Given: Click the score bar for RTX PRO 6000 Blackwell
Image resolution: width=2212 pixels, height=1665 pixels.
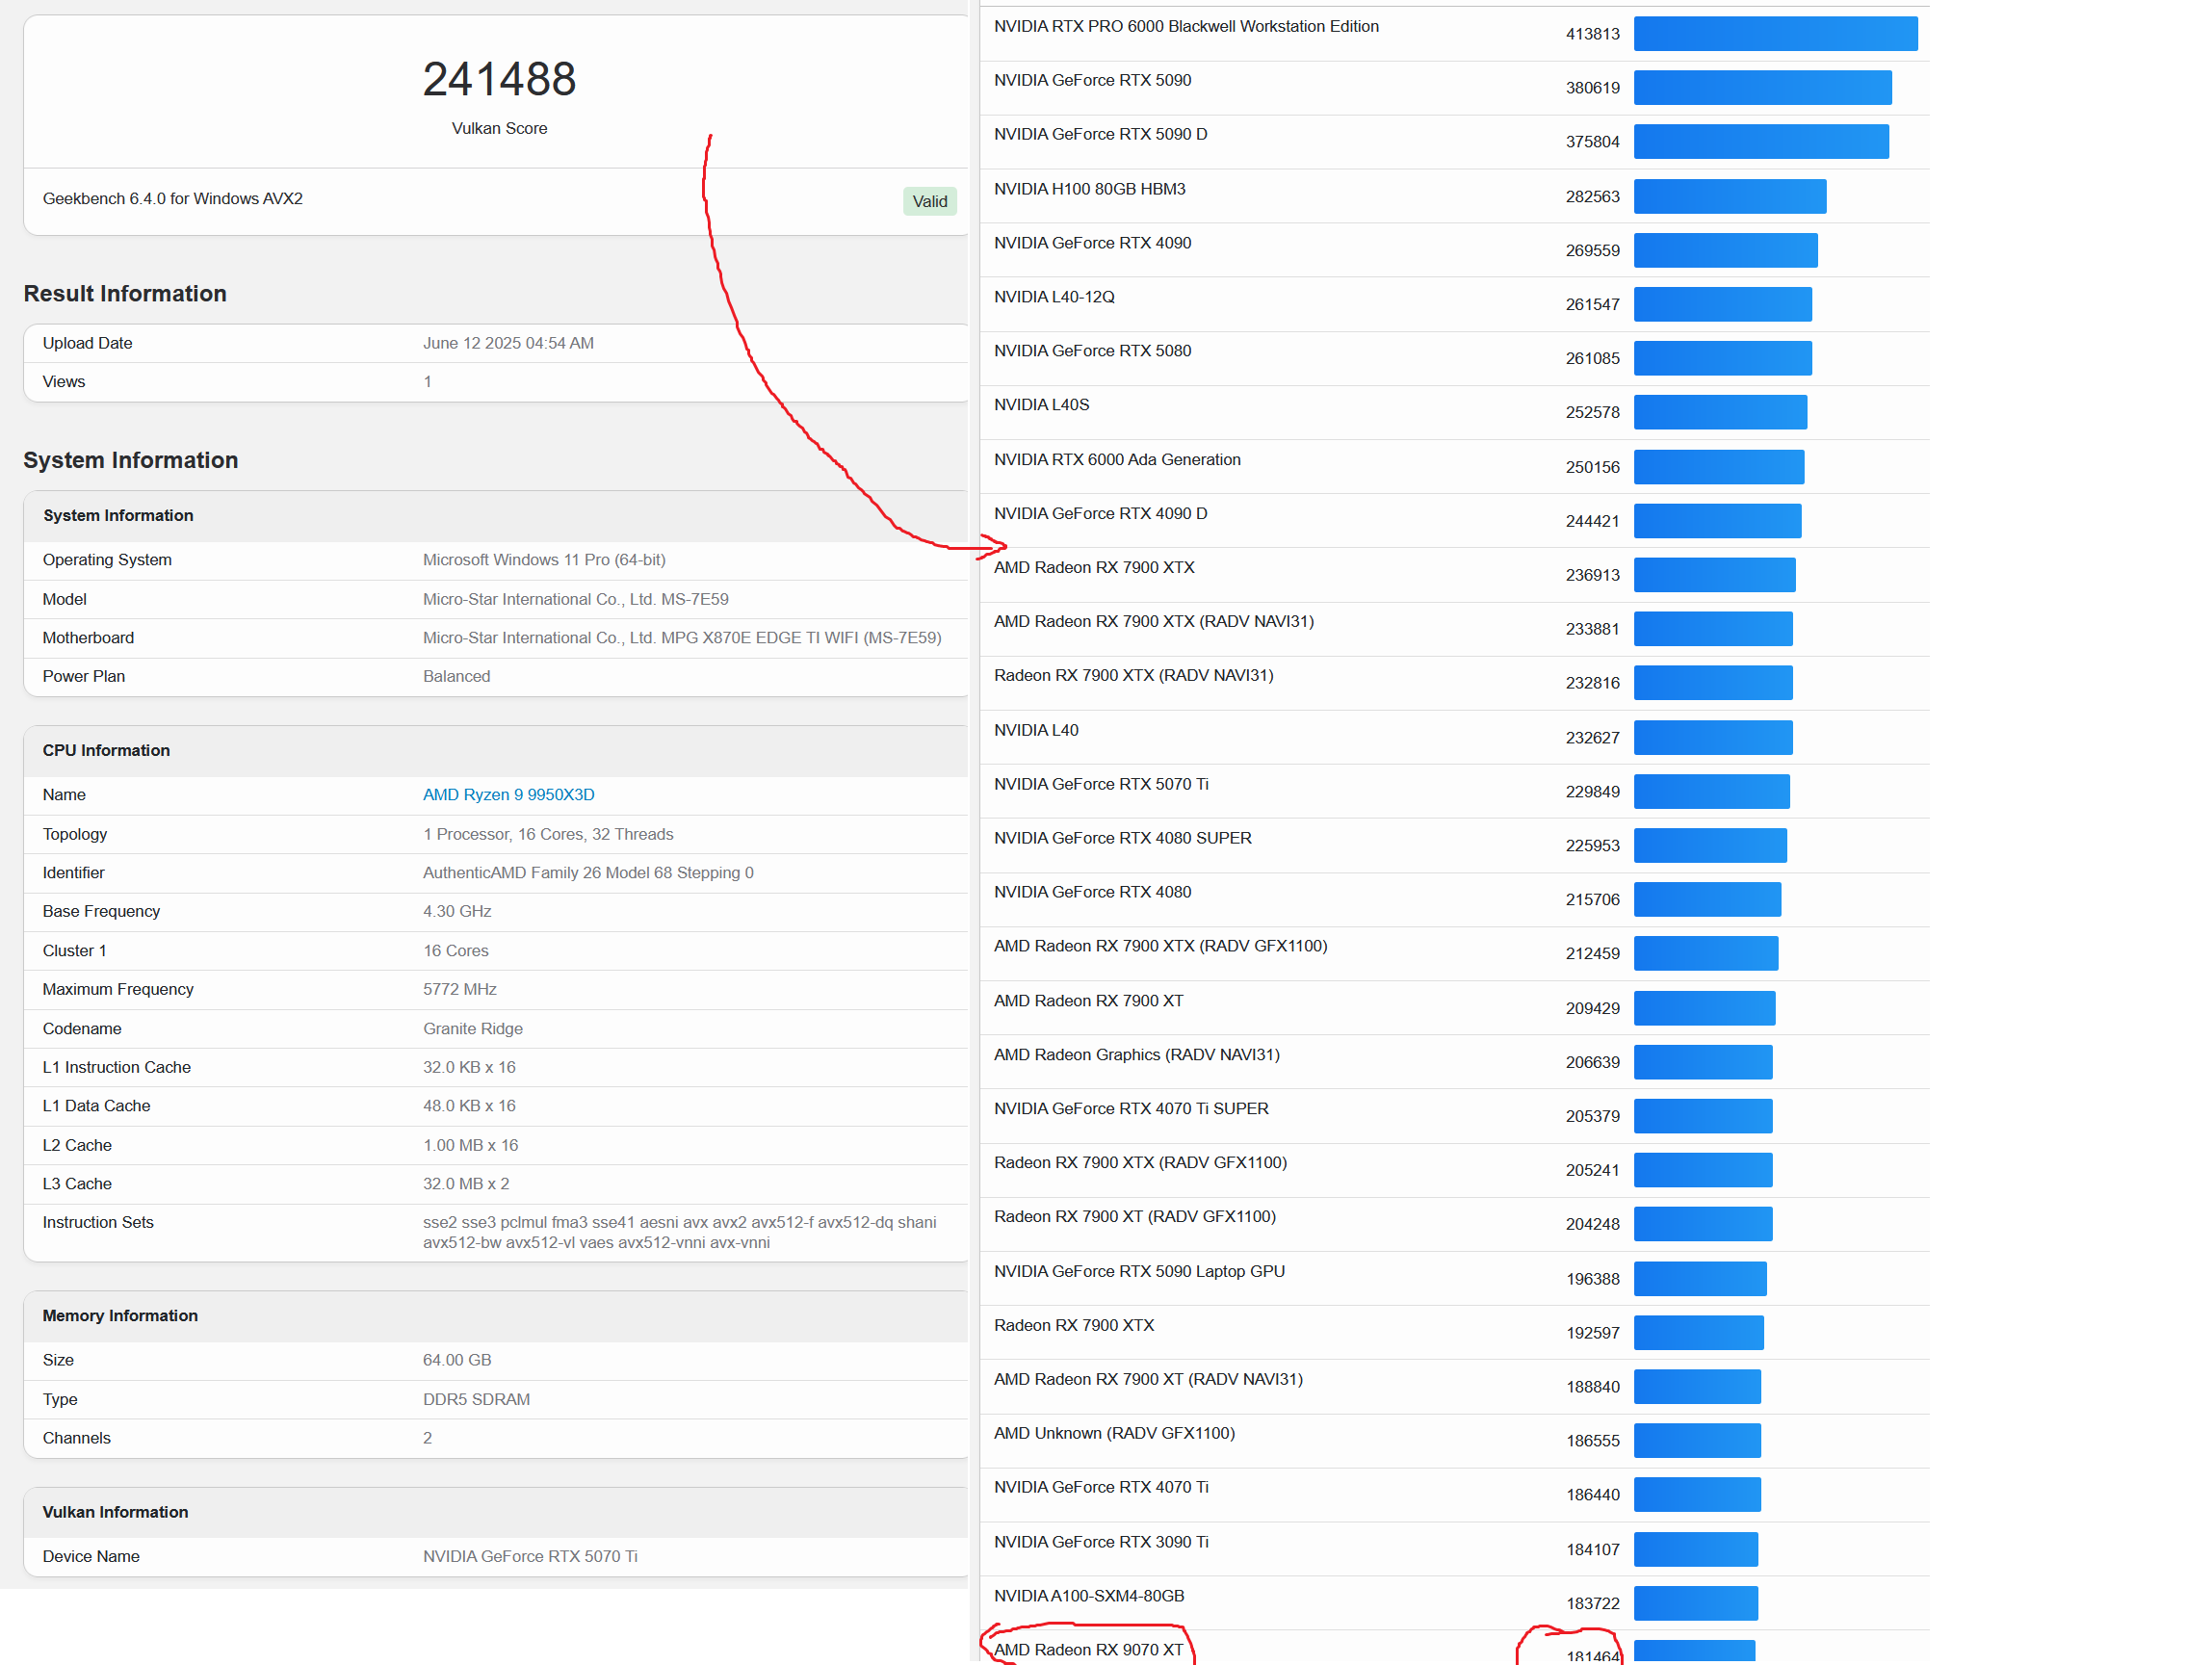Looking at the screenshot, I should coord(1775,34).
